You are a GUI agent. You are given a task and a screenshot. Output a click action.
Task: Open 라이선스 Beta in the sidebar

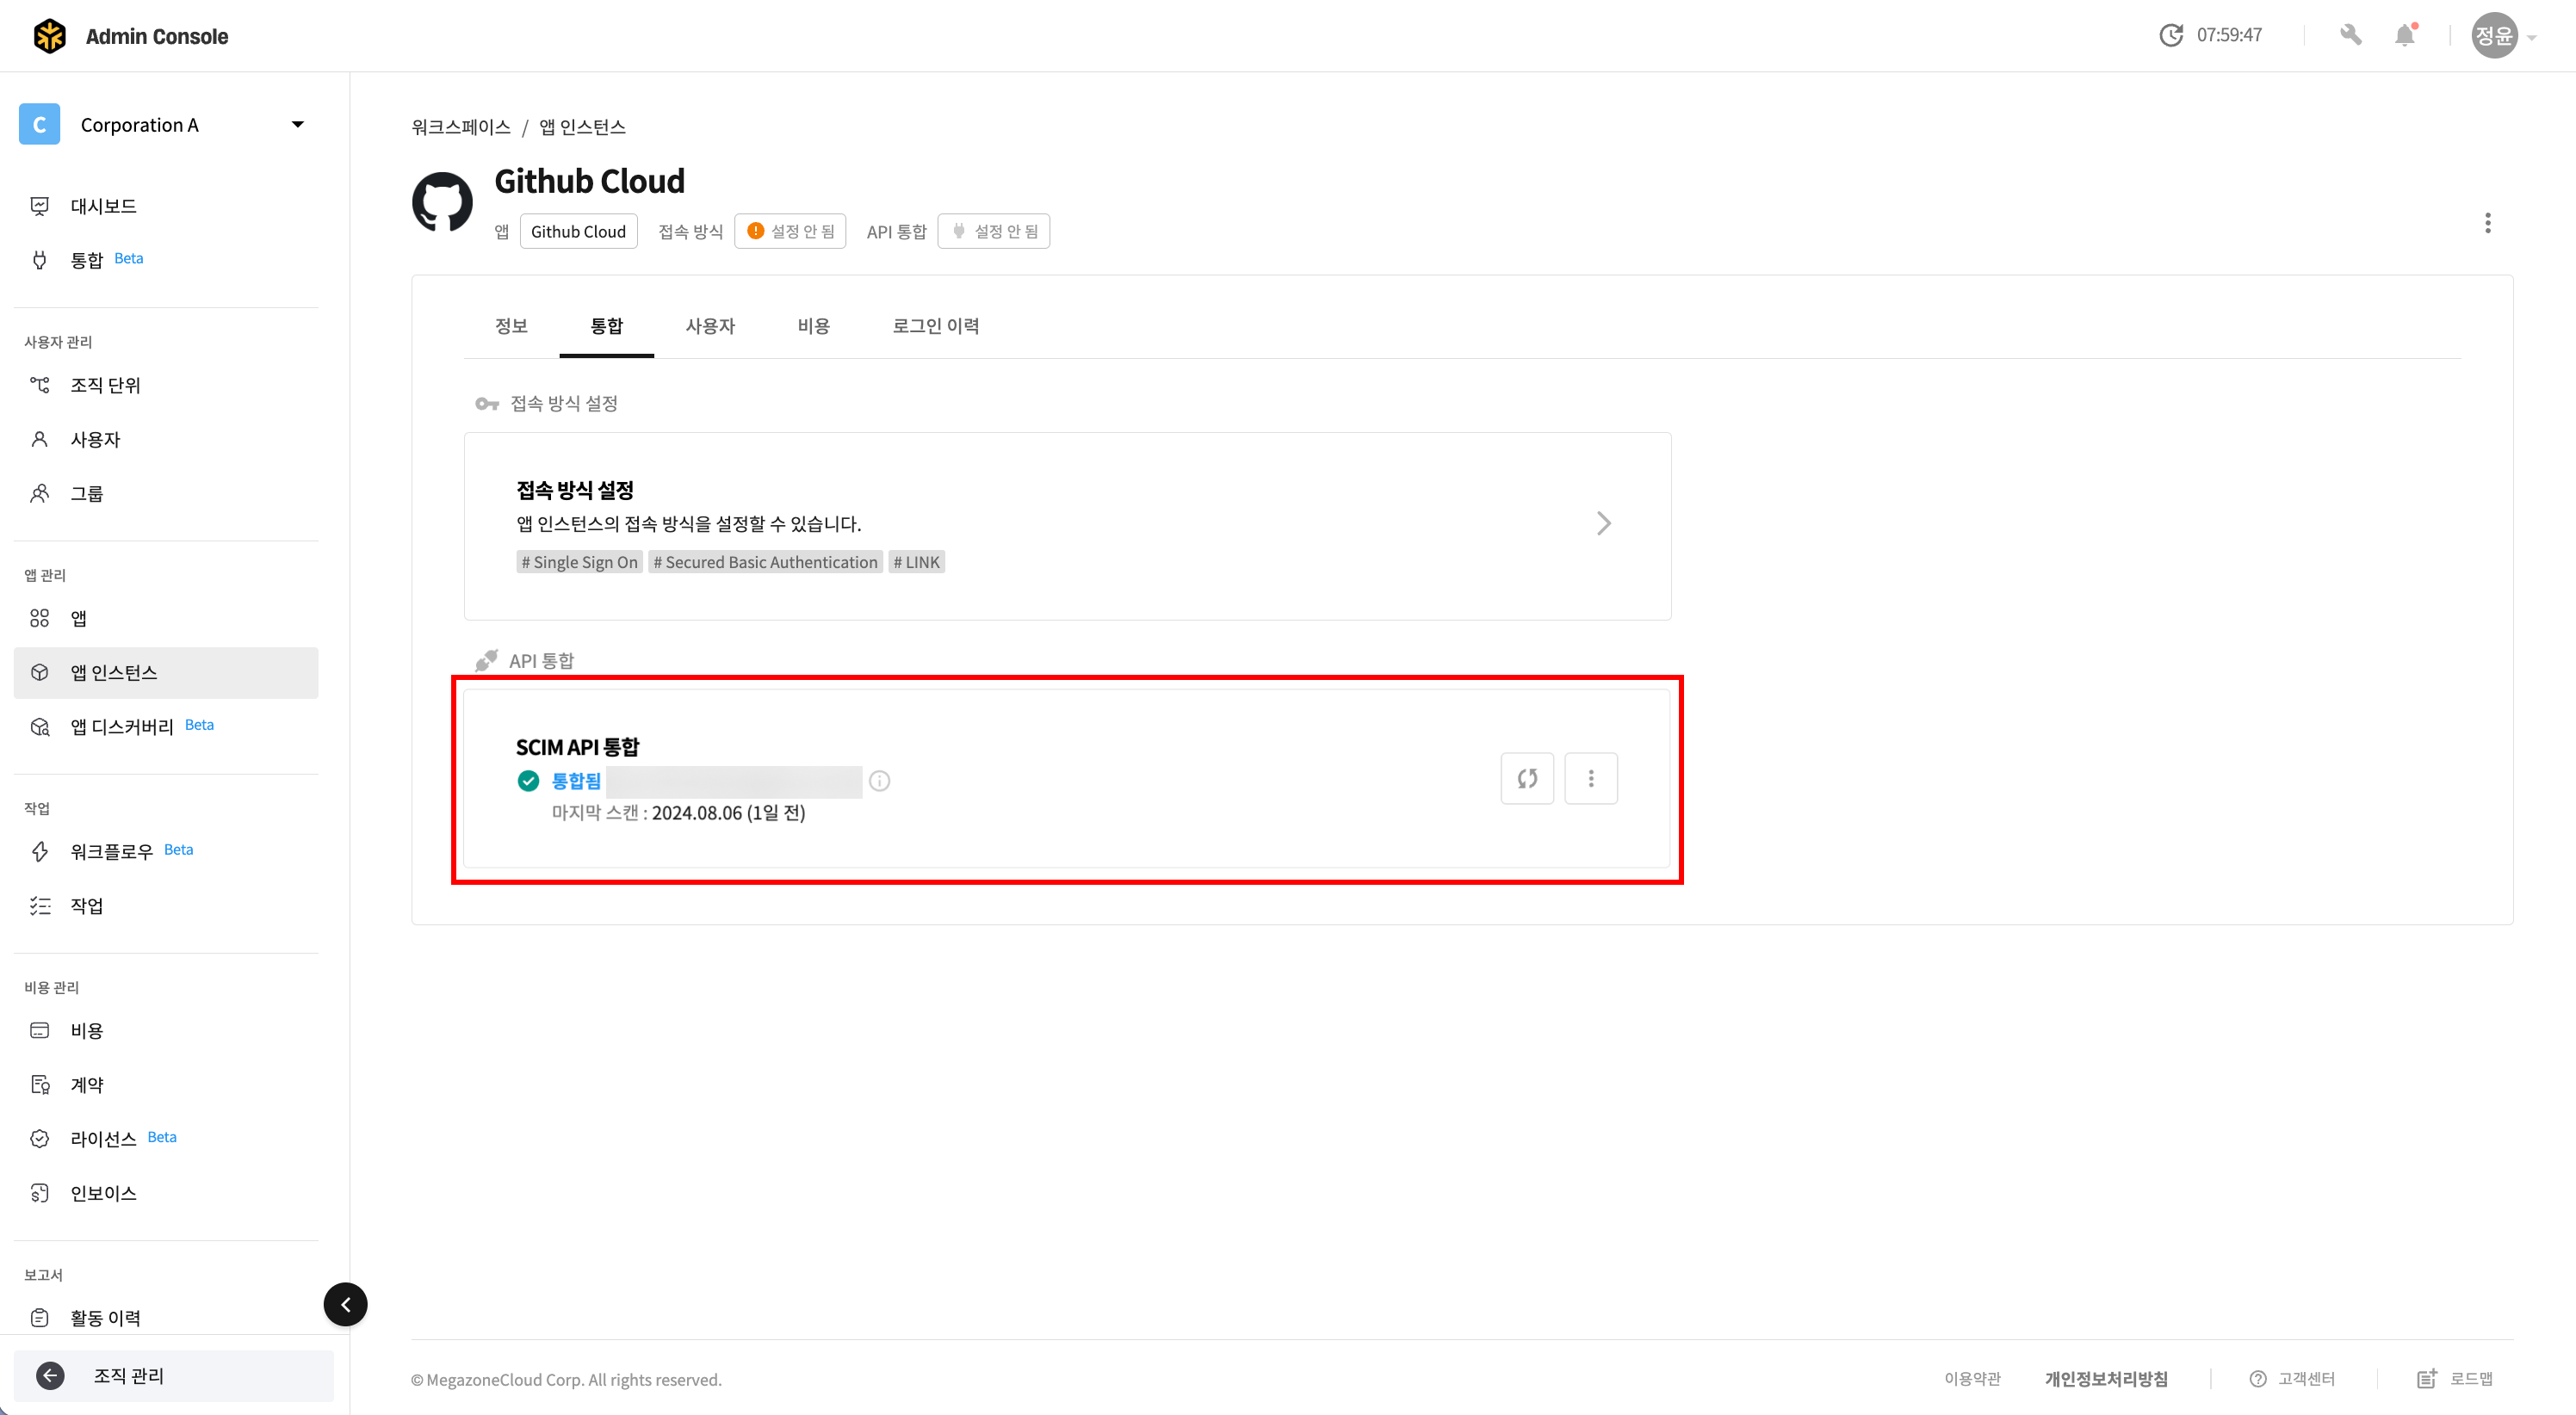(x=166, y=1138)
